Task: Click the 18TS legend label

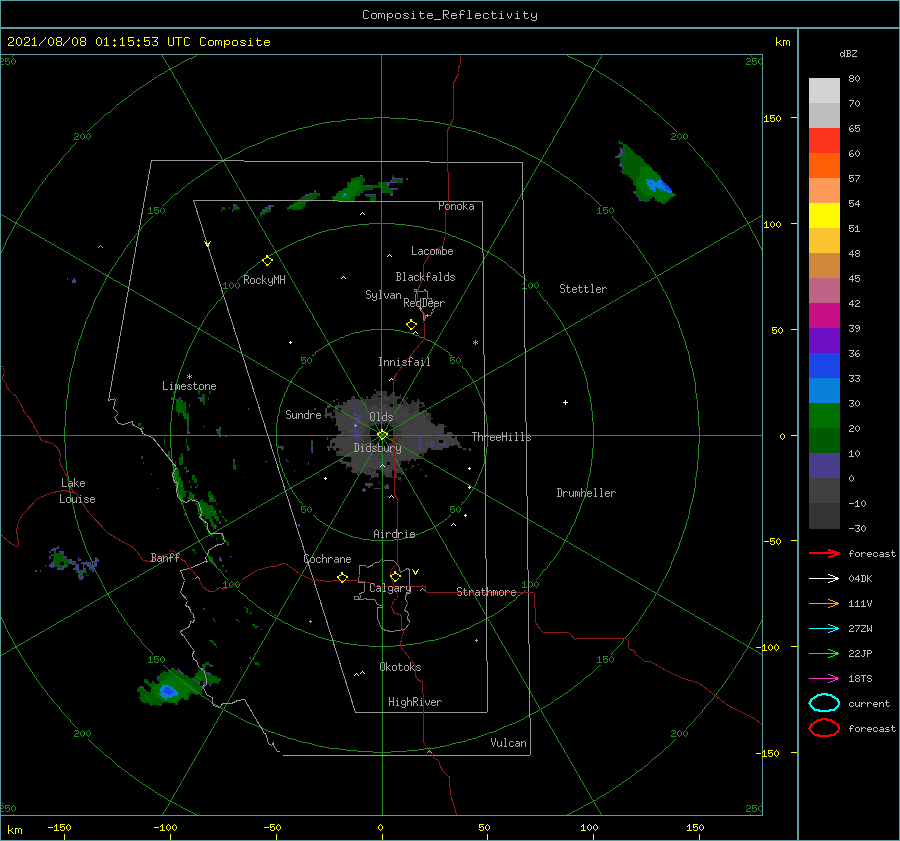Action: coord(860,679)
